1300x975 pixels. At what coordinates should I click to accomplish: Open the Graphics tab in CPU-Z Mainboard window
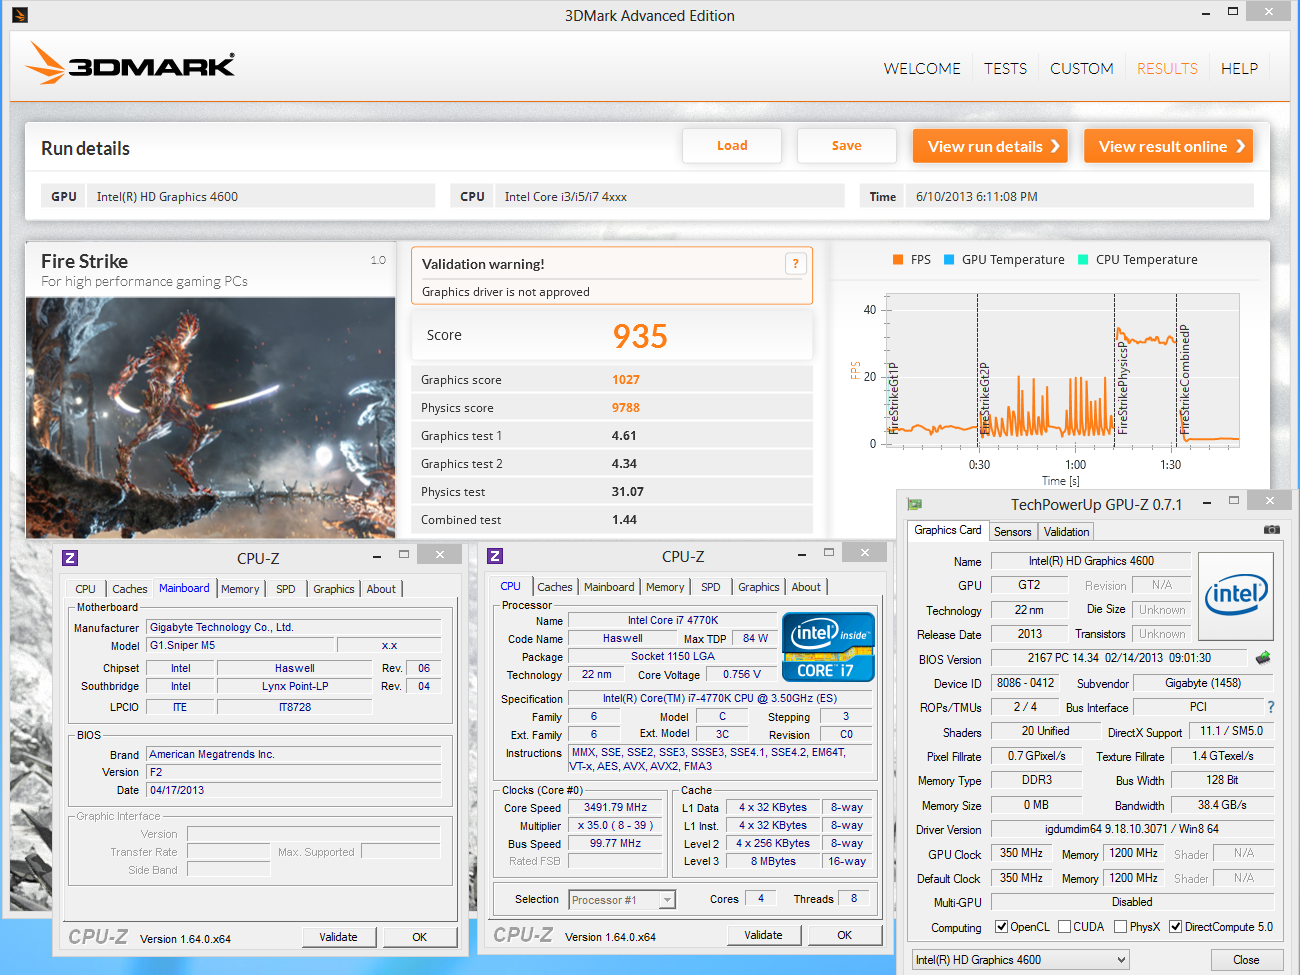[x=334, y=589]
